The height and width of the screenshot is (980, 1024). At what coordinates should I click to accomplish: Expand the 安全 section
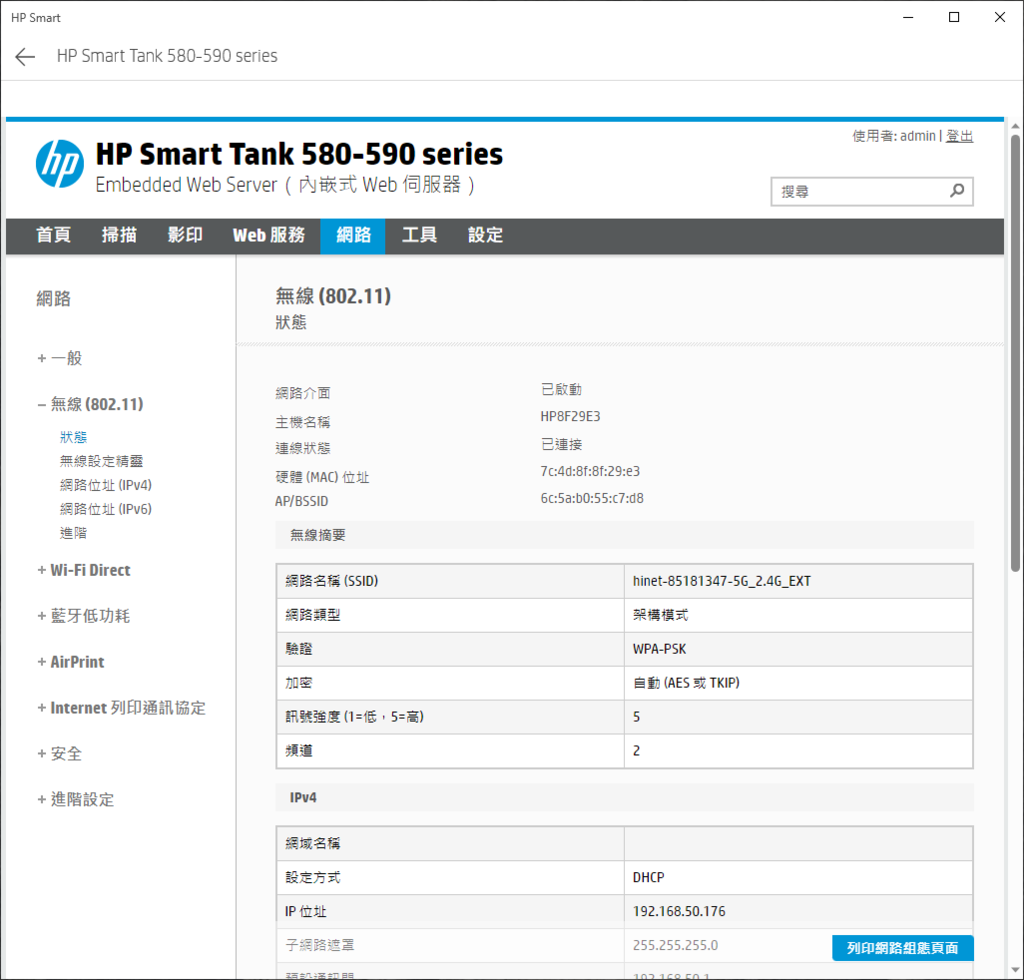coord(60,753)
